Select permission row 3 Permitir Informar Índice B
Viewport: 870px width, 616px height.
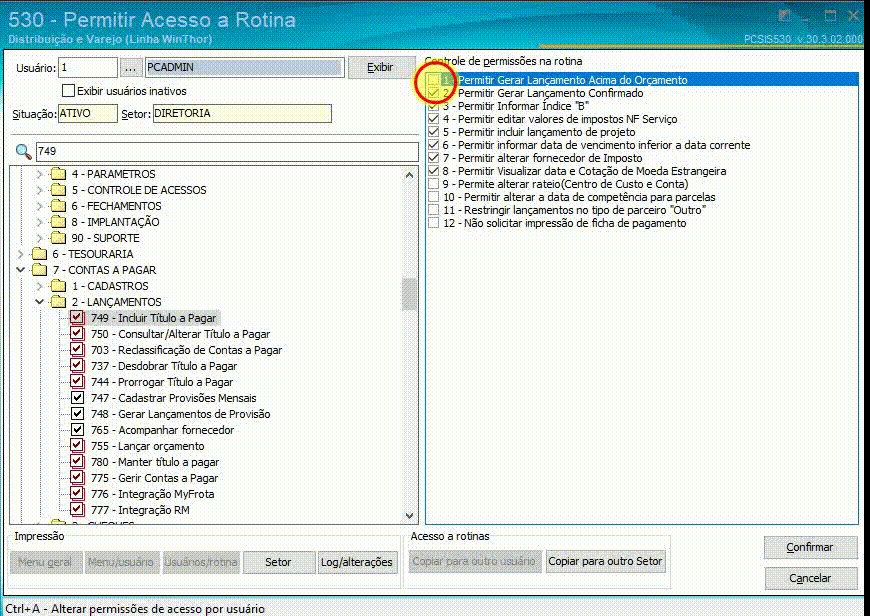click(x=643, y=106)
